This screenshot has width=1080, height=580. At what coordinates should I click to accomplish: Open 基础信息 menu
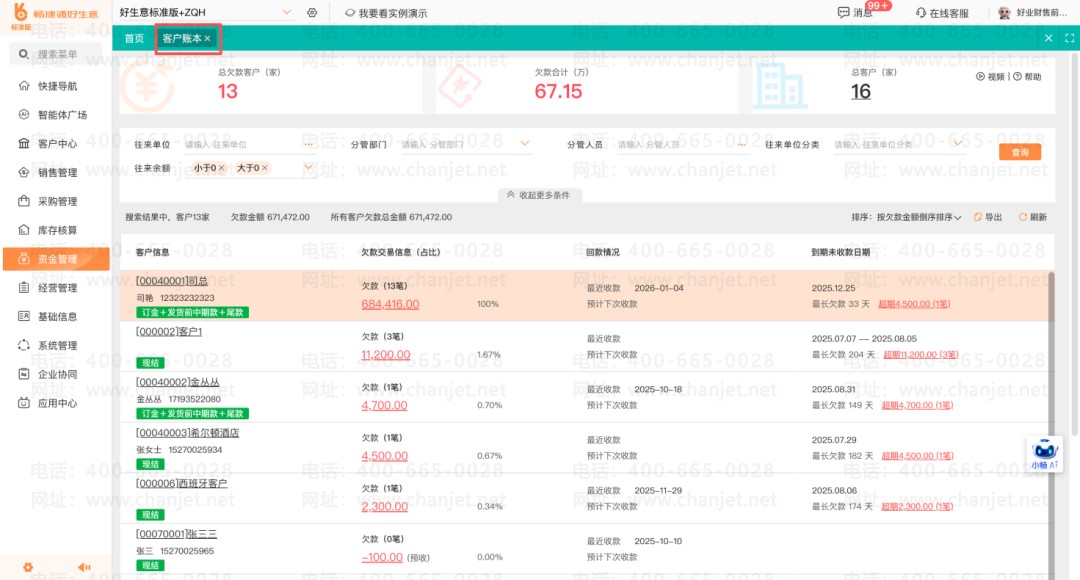(56, 317)
